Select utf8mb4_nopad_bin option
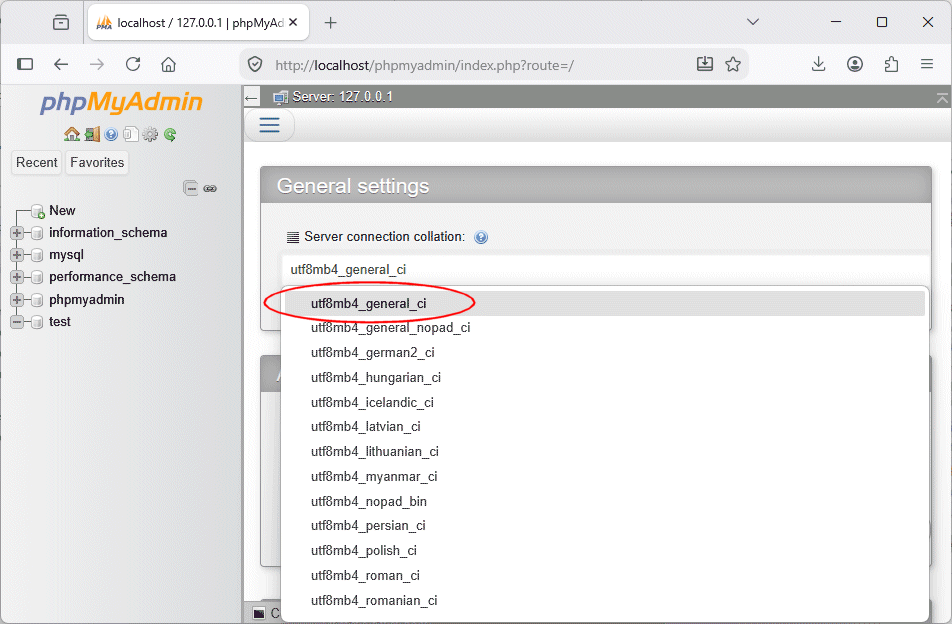952x624 pixels. pyautogui.click(x=605, y=501)
